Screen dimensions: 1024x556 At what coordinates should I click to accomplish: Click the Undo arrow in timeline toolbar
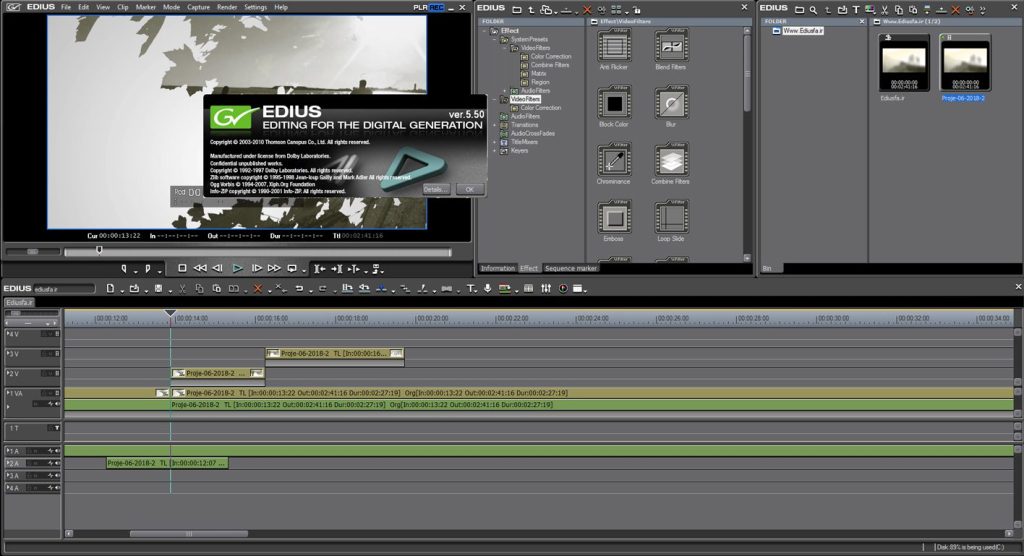coord(299,288)
